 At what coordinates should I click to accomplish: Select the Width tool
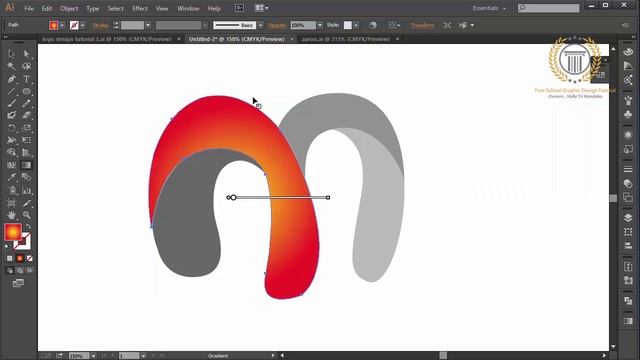pyautogui.click(x=11, y=140)
